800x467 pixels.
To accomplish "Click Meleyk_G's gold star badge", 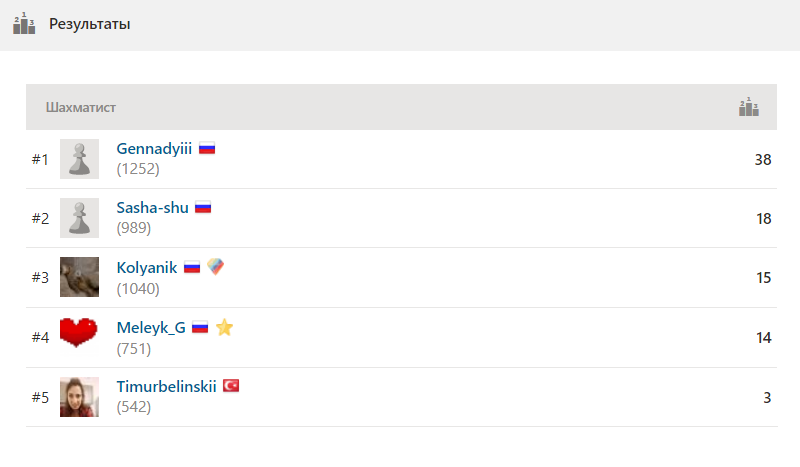I will click(224, 327).
